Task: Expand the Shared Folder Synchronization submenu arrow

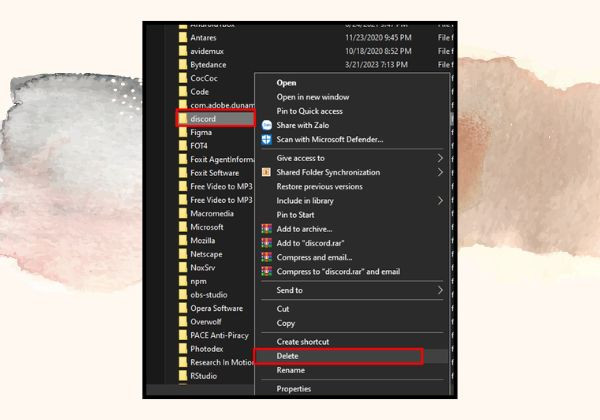Action: coord(440,172)
